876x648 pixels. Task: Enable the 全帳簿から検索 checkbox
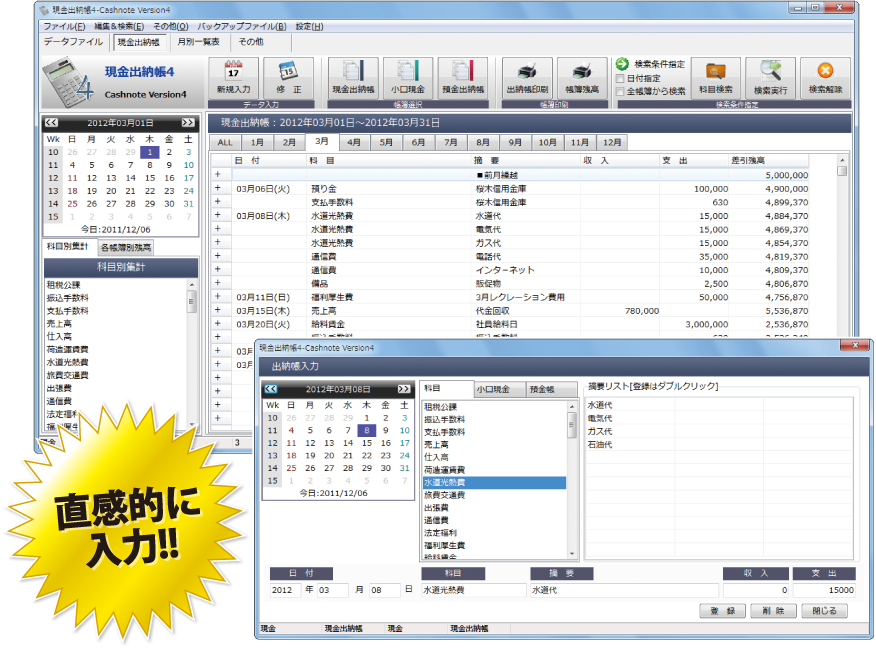621,91
